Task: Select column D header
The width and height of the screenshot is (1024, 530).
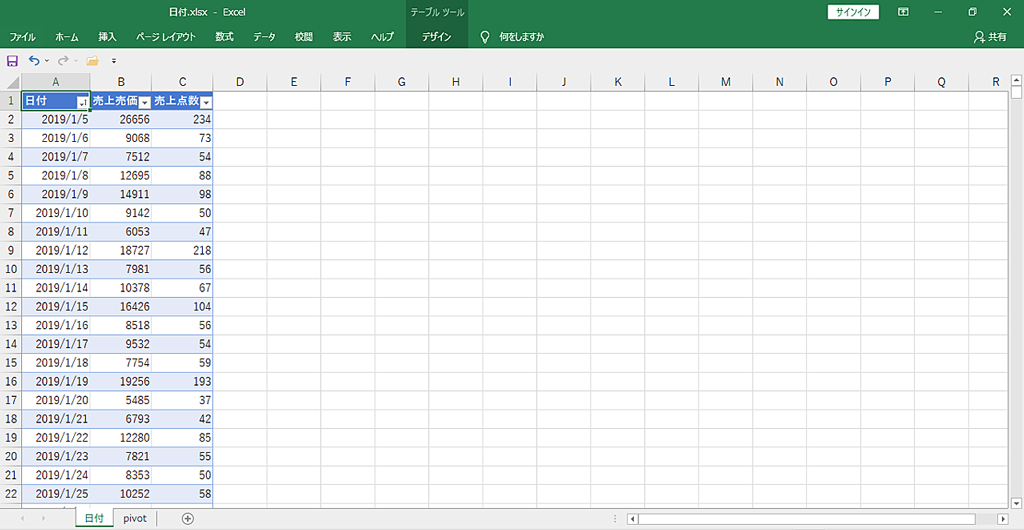Action: coord(240,82)
